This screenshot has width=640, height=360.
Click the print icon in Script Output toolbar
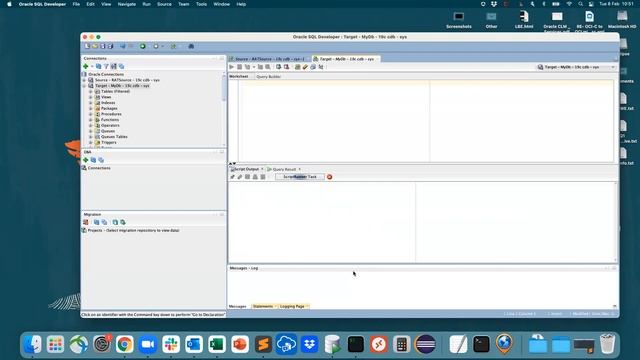(x=255, y=177)
